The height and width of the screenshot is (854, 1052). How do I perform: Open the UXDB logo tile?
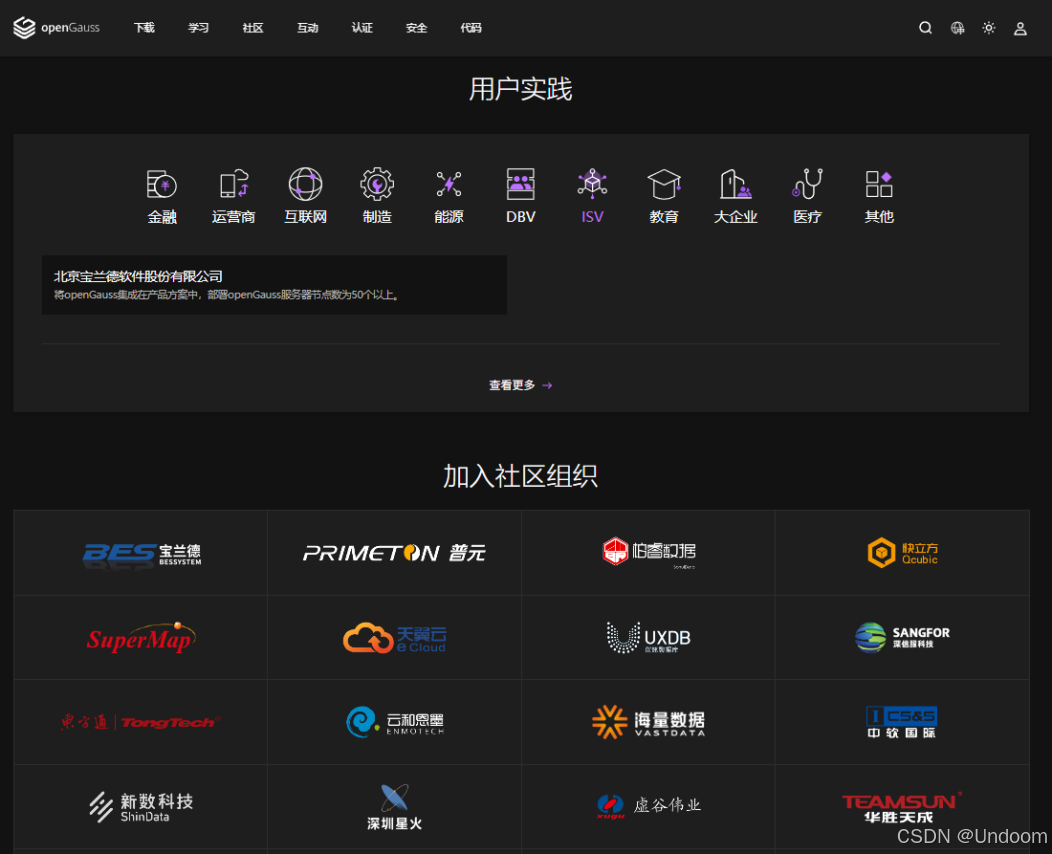(x=648, y=637)
